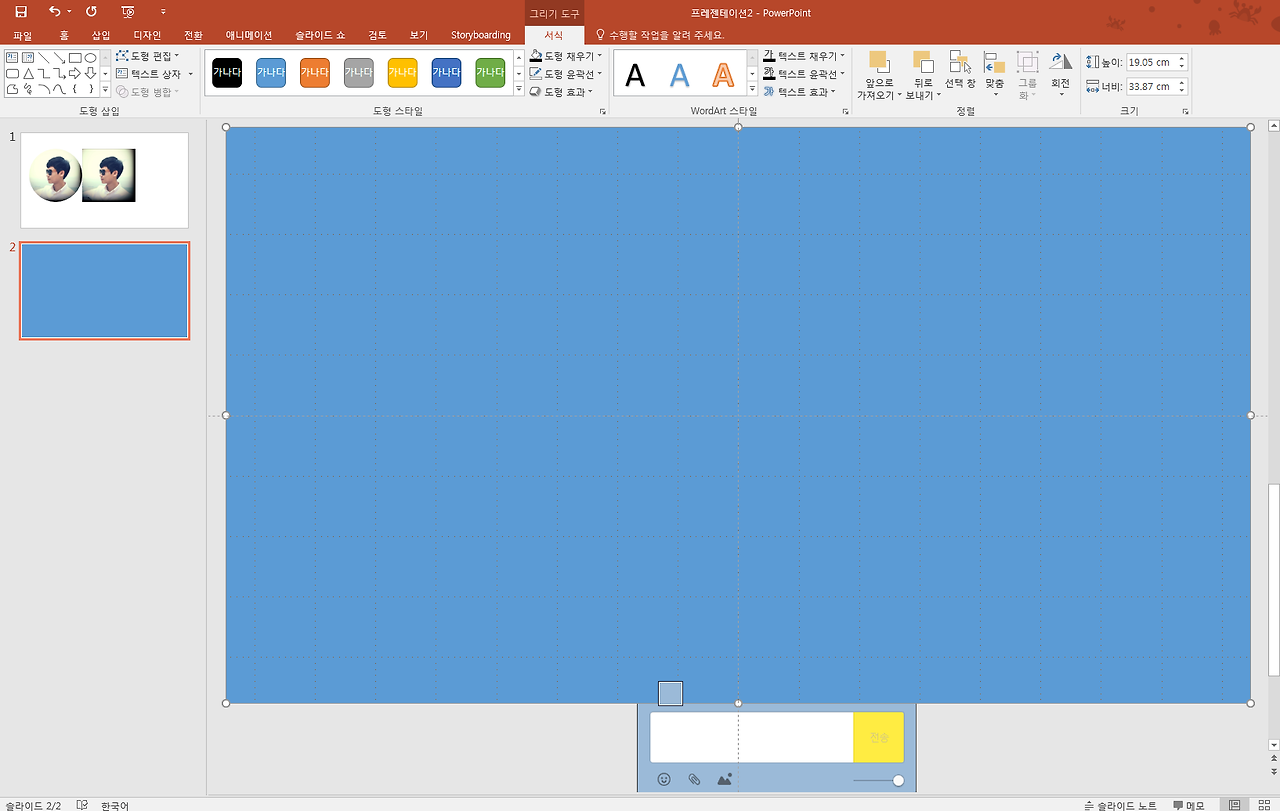Screen dimensions: 1280x811
Task: Select the straight line shape in gallery
Action: pyautogui.click(x=44, y=58)
